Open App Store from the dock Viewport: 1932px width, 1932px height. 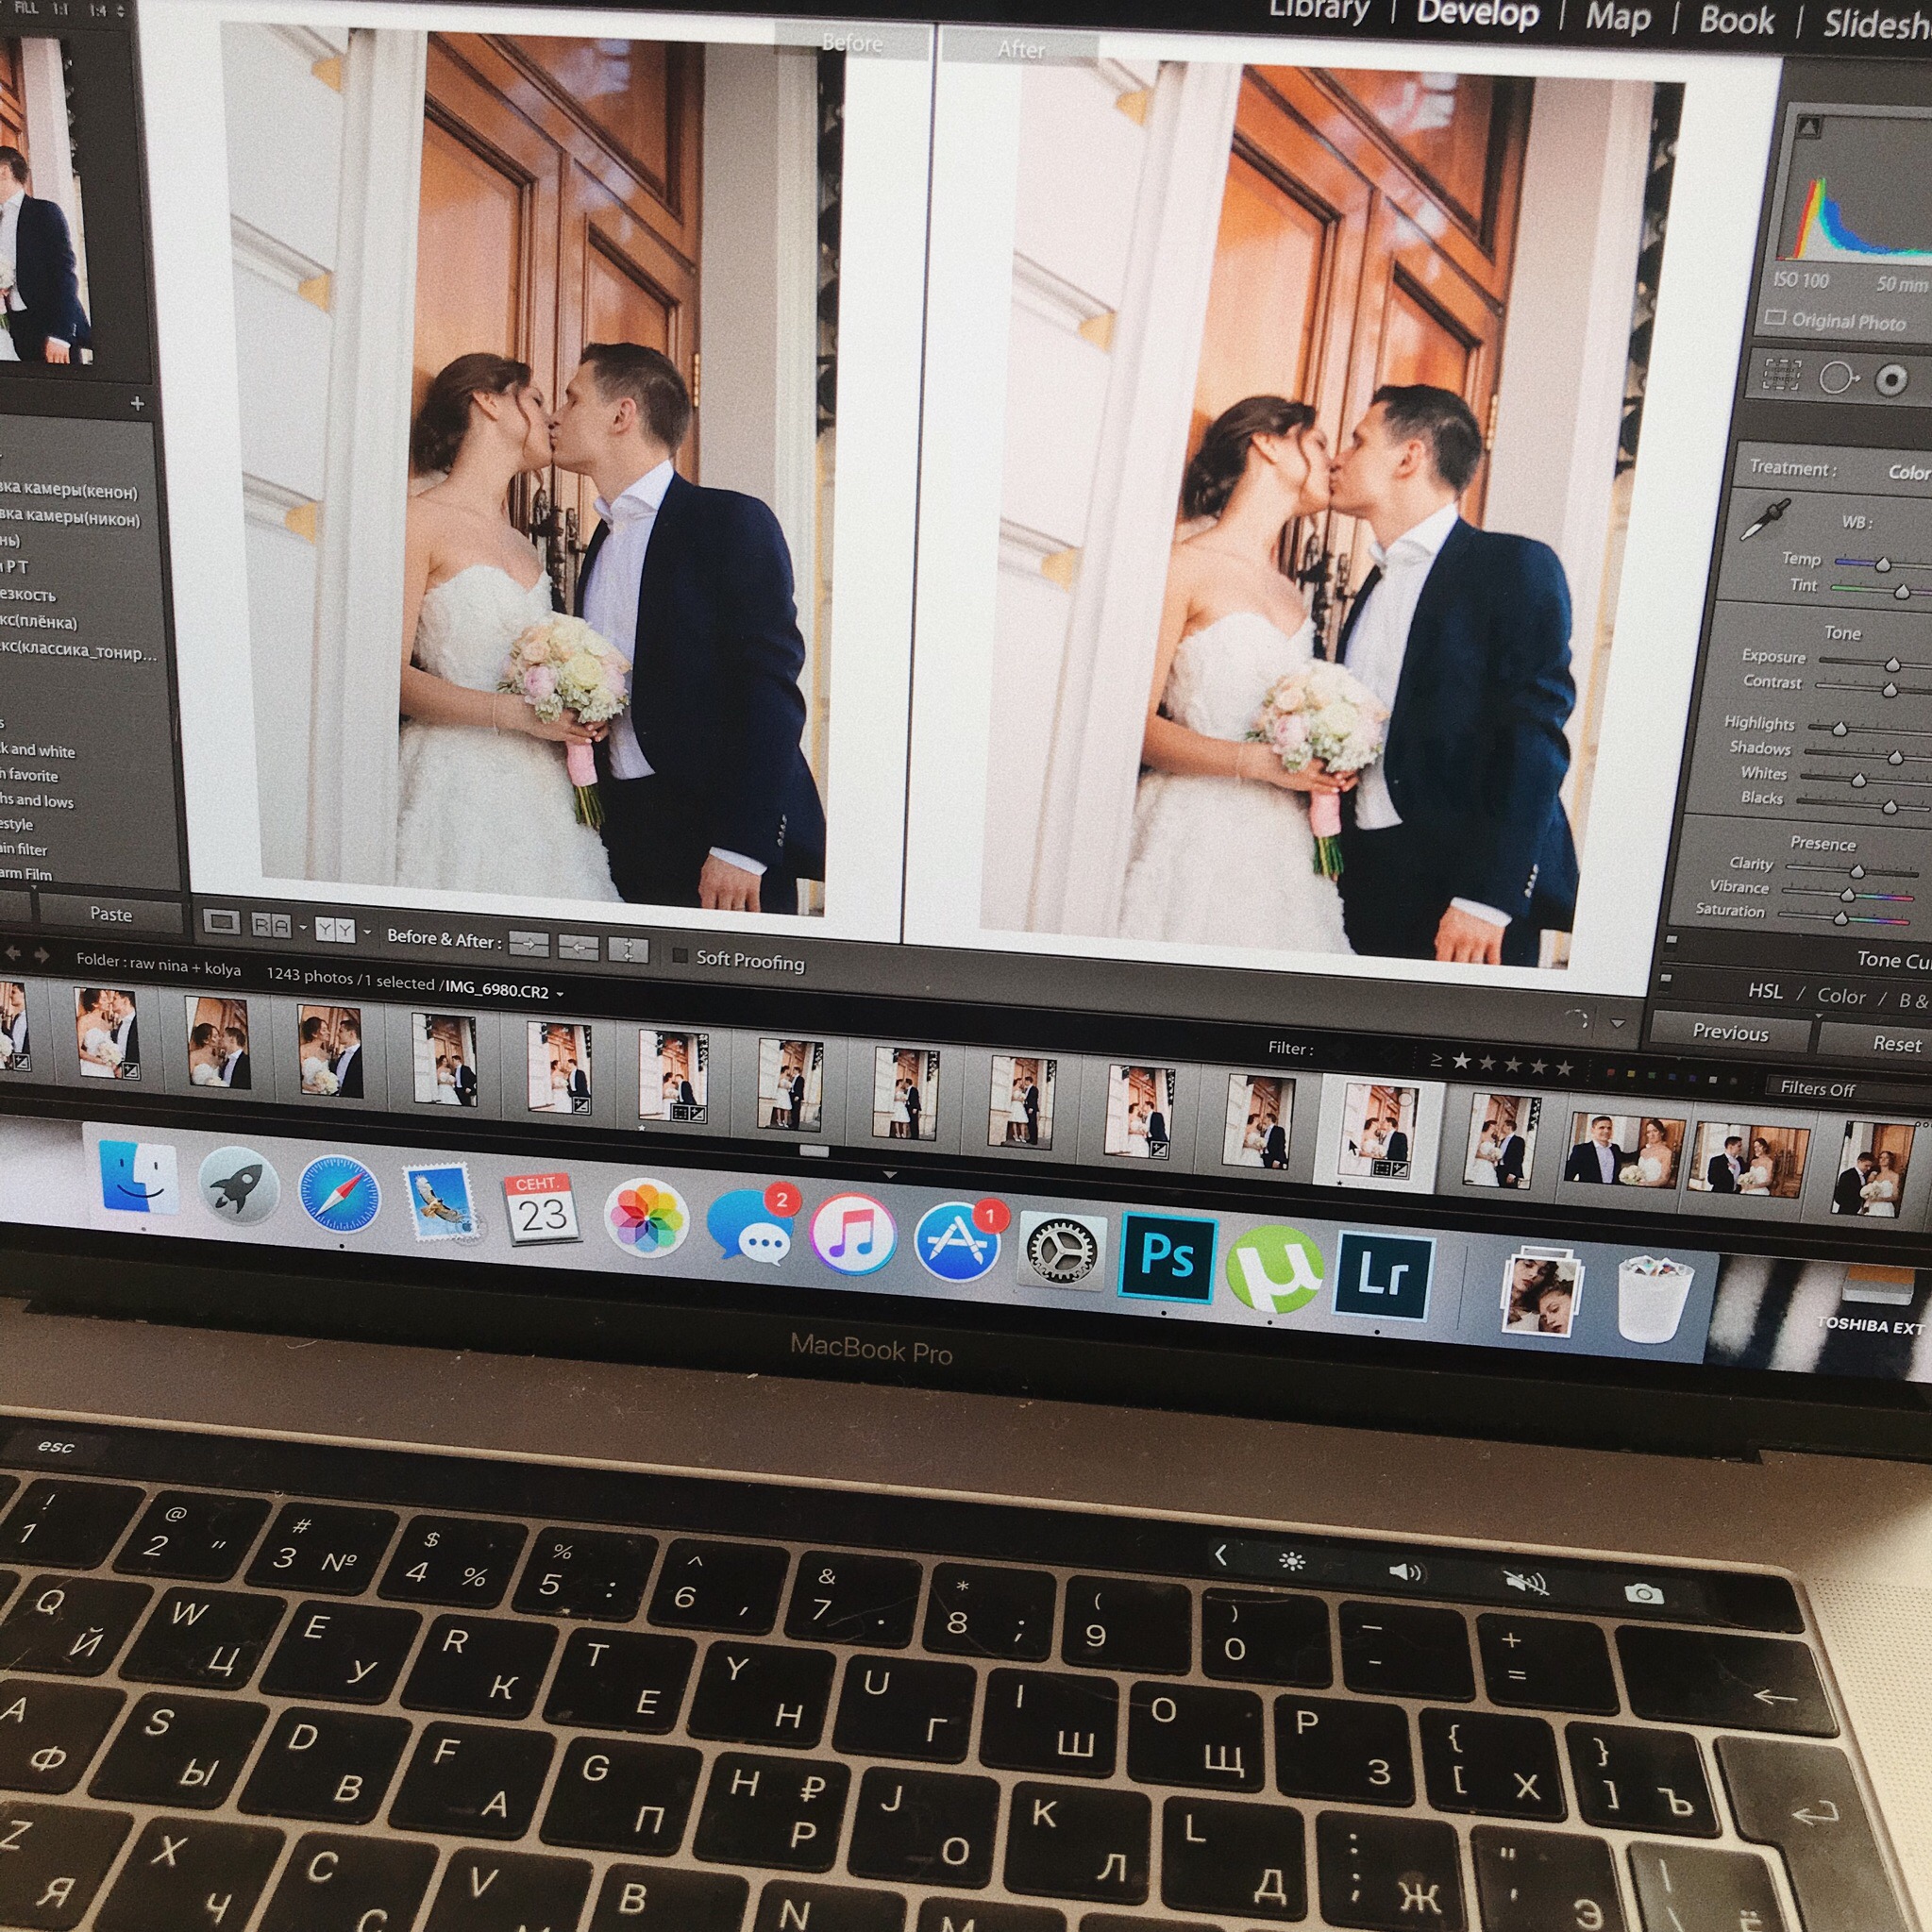click(x=957, y=1241)
